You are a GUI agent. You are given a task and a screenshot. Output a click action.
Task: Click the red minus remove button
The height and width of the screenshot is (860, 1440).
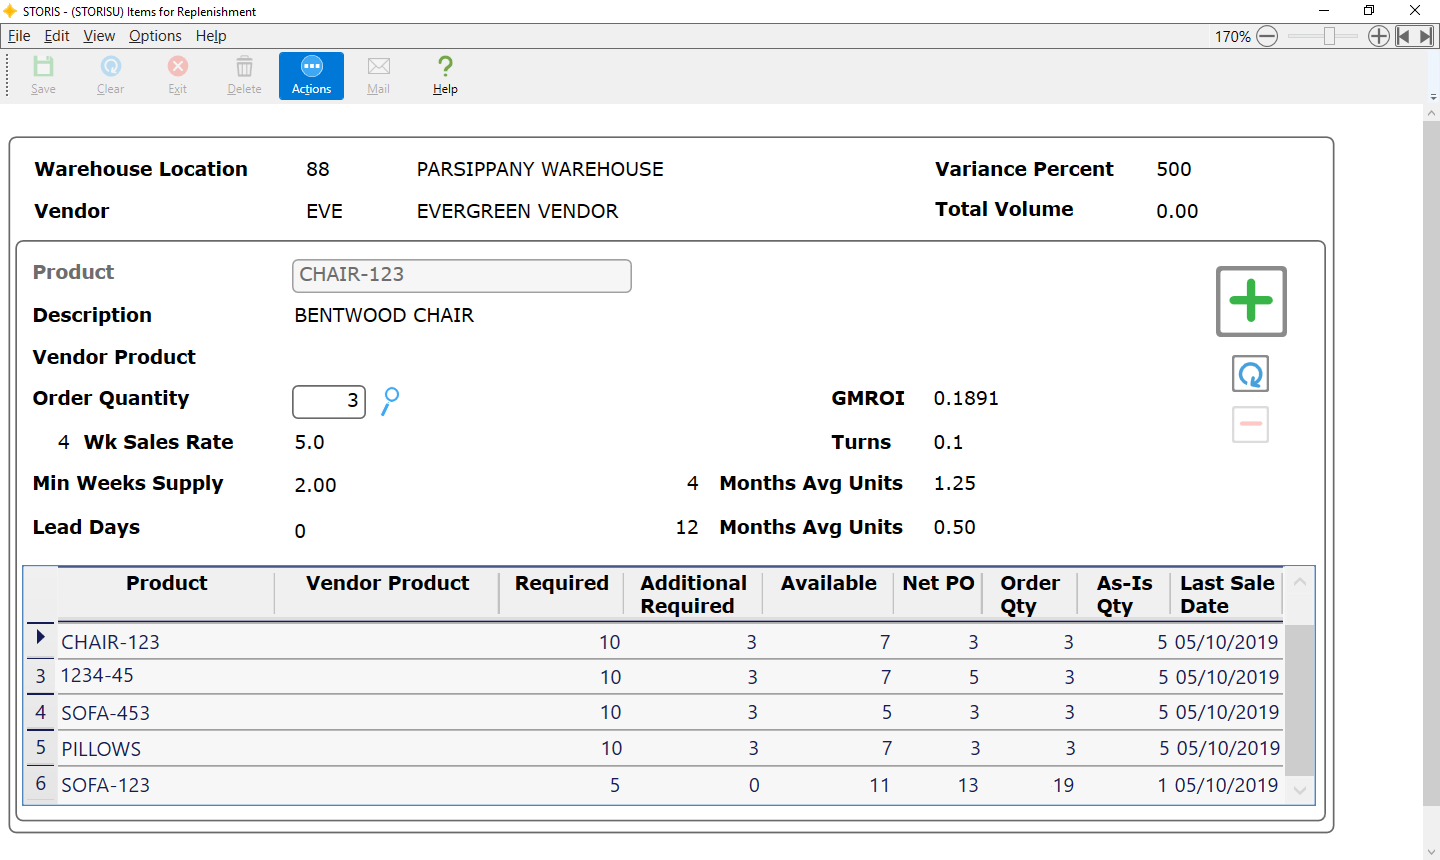point(1251,424)
